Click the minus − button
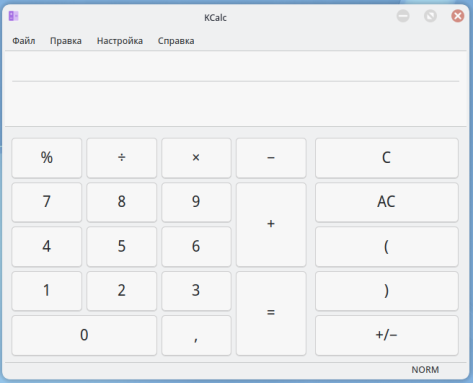The height and width of the screenshot is (383, 473). tap(271, 158)
